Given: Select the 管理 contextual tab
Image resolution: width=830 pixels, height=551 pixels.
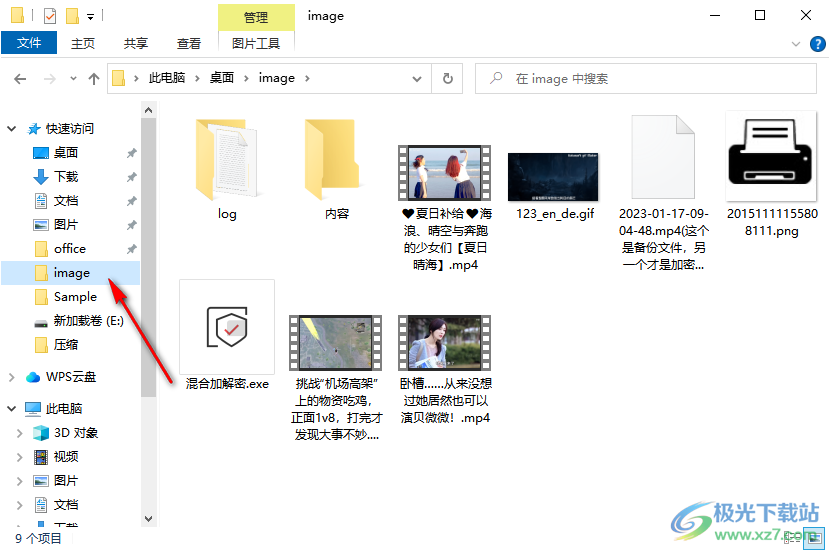Looking at the screenshot, I should pos(256,17).
